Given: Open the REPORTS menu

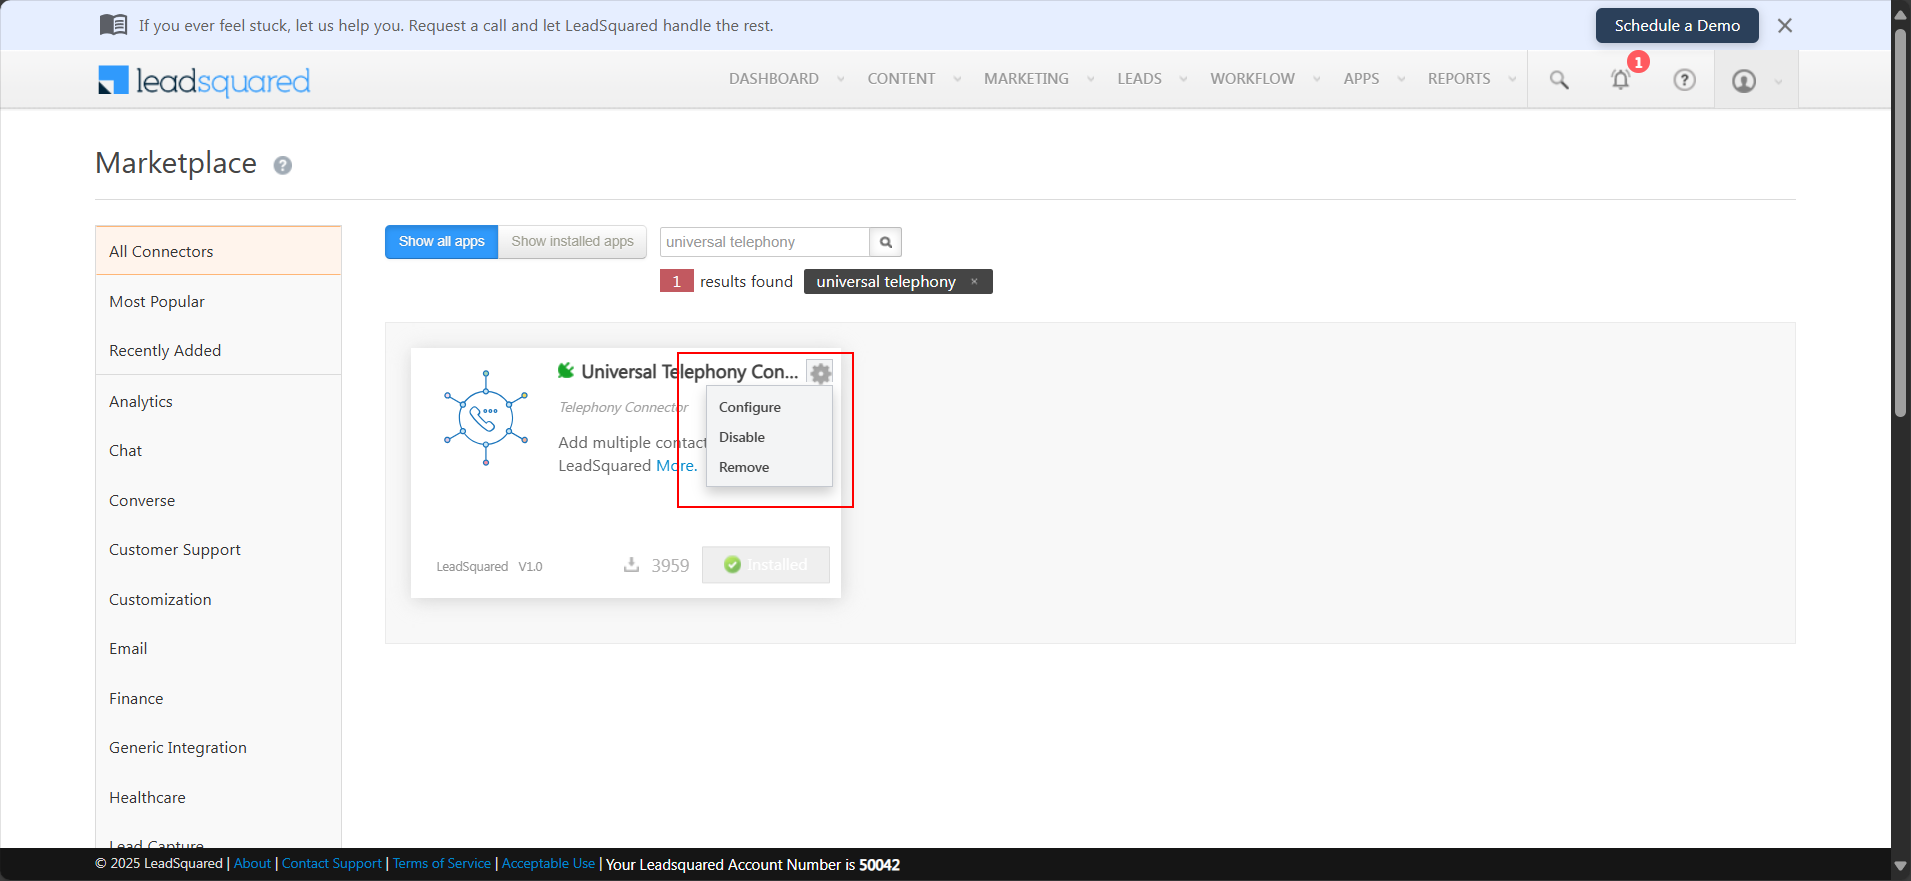Looking at the screenshot, I should (x=1459, y=79).
